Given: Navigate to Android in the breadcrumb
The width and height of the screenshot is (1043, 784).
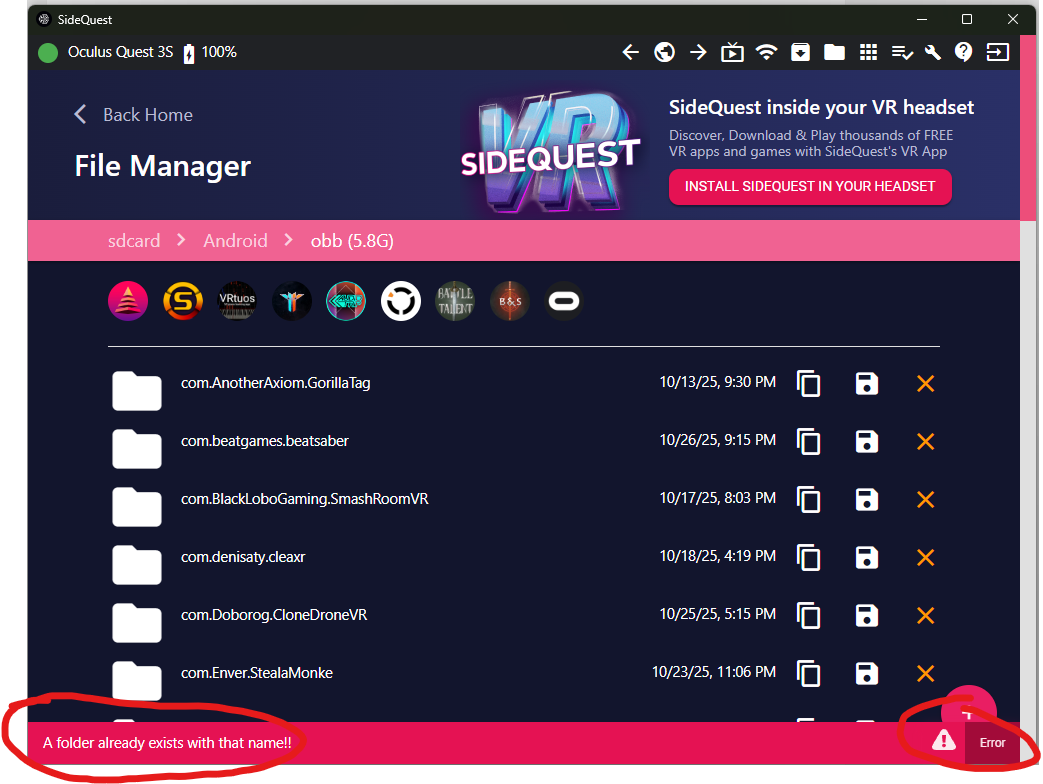Looking at the screenshot, I should point(235,241).
